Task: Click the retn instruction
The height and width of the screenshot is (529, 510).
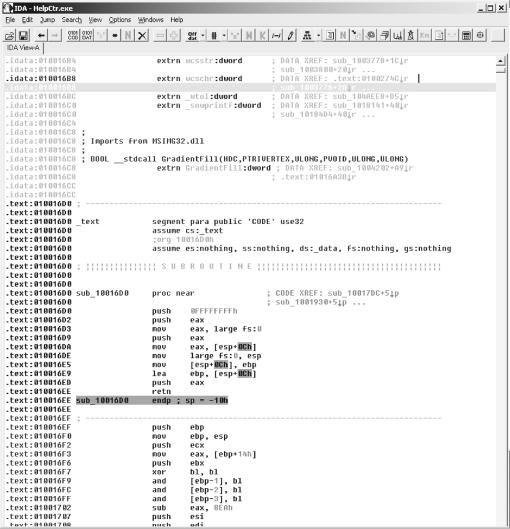Action: (161, 392)
